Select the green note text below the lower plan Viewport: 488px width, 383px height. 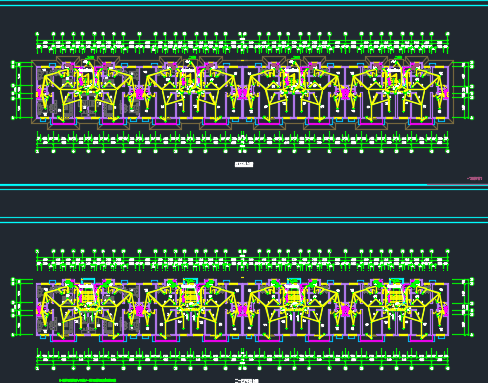(88, 380)
